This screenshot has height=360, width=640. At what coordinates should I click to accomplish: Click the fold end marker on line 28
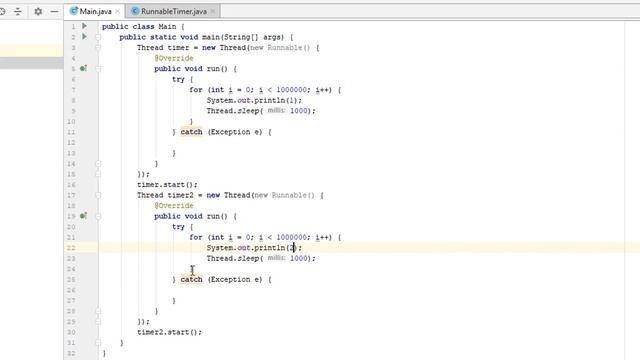pos(98,311)
